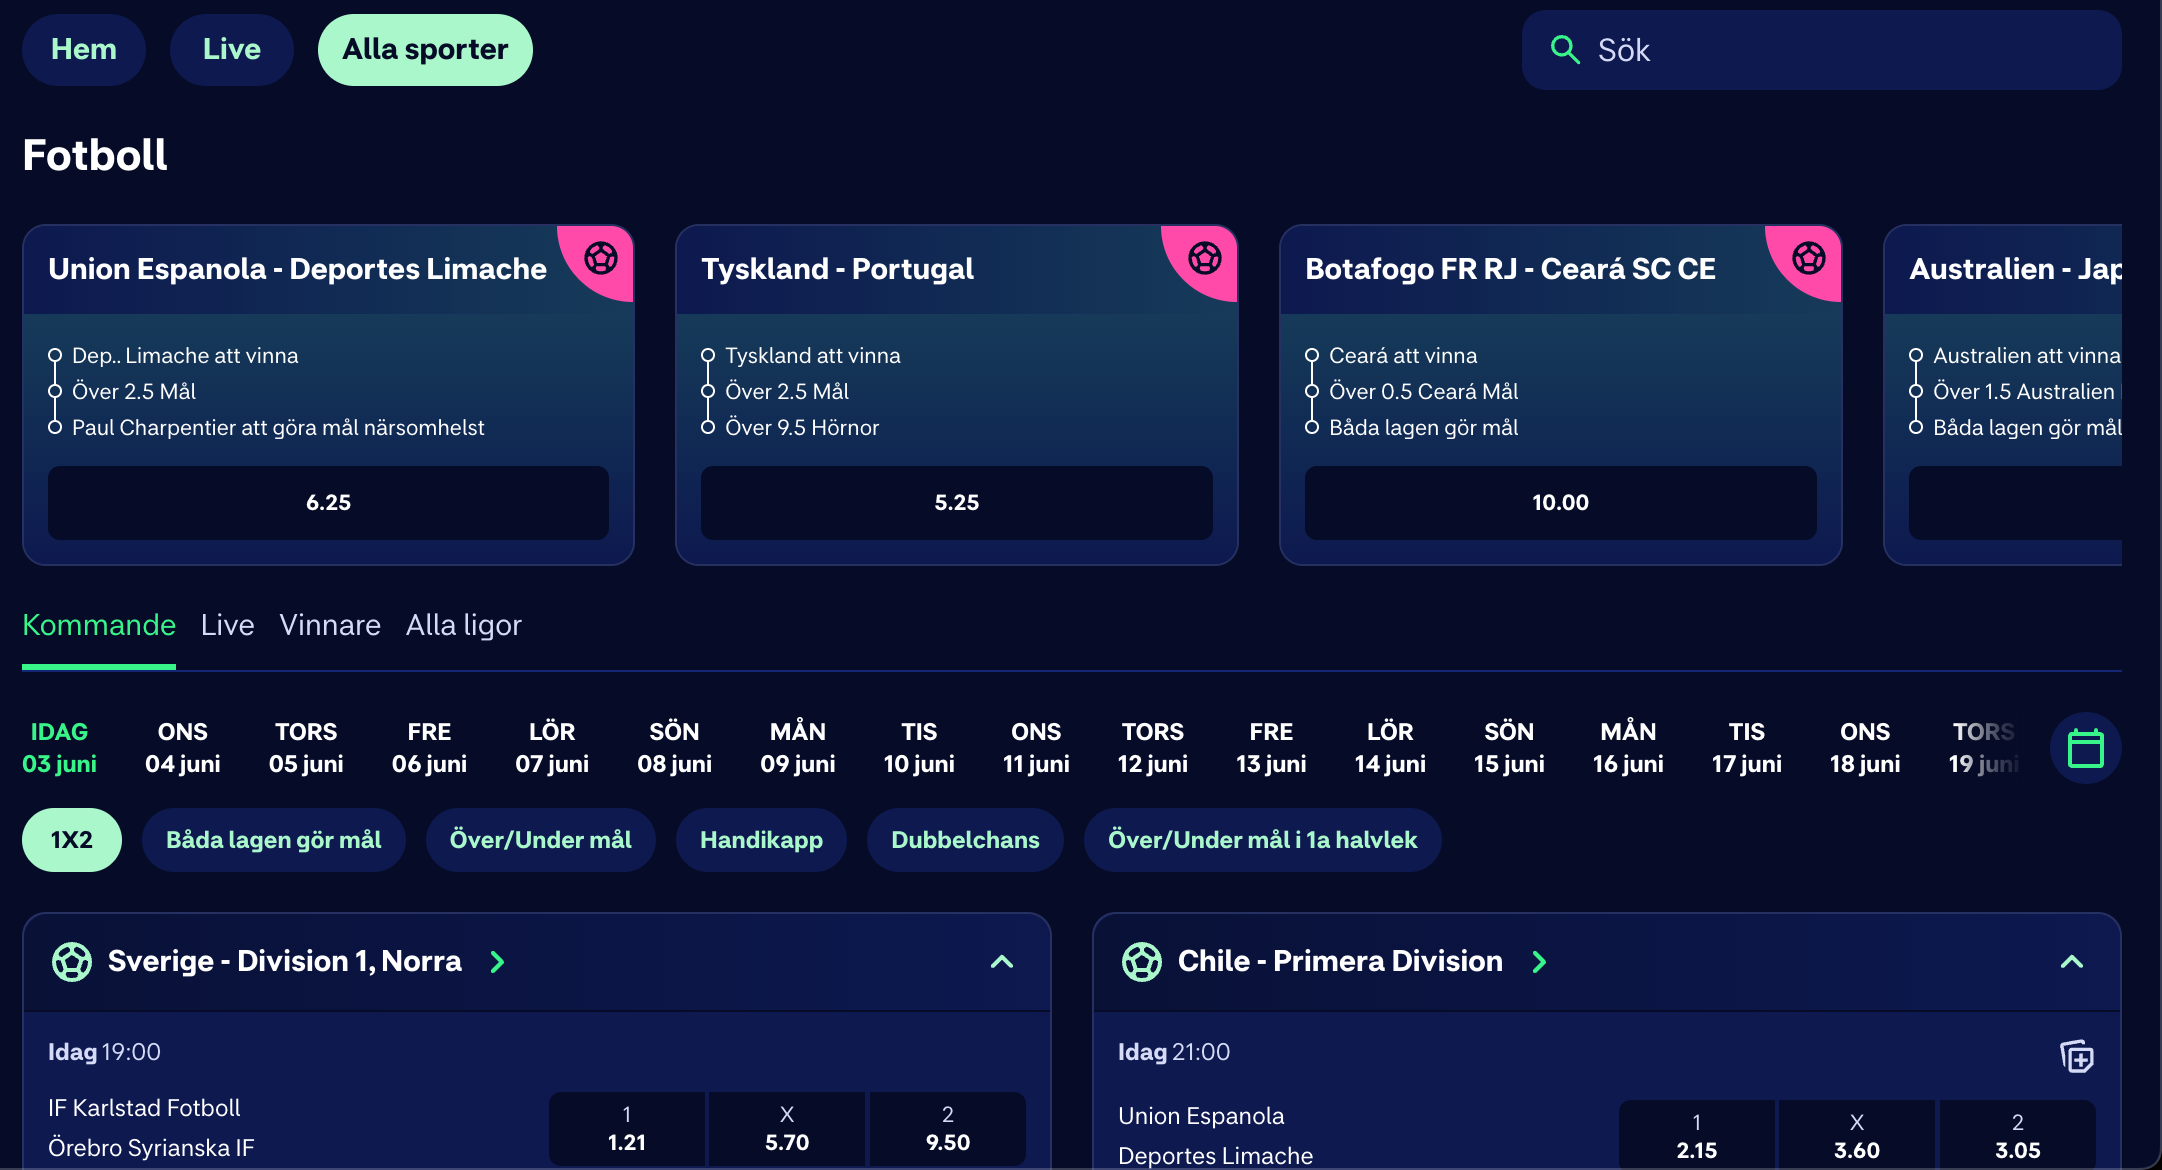
Task: Click football icon on Union Espanola card
Action: point(600,258)
